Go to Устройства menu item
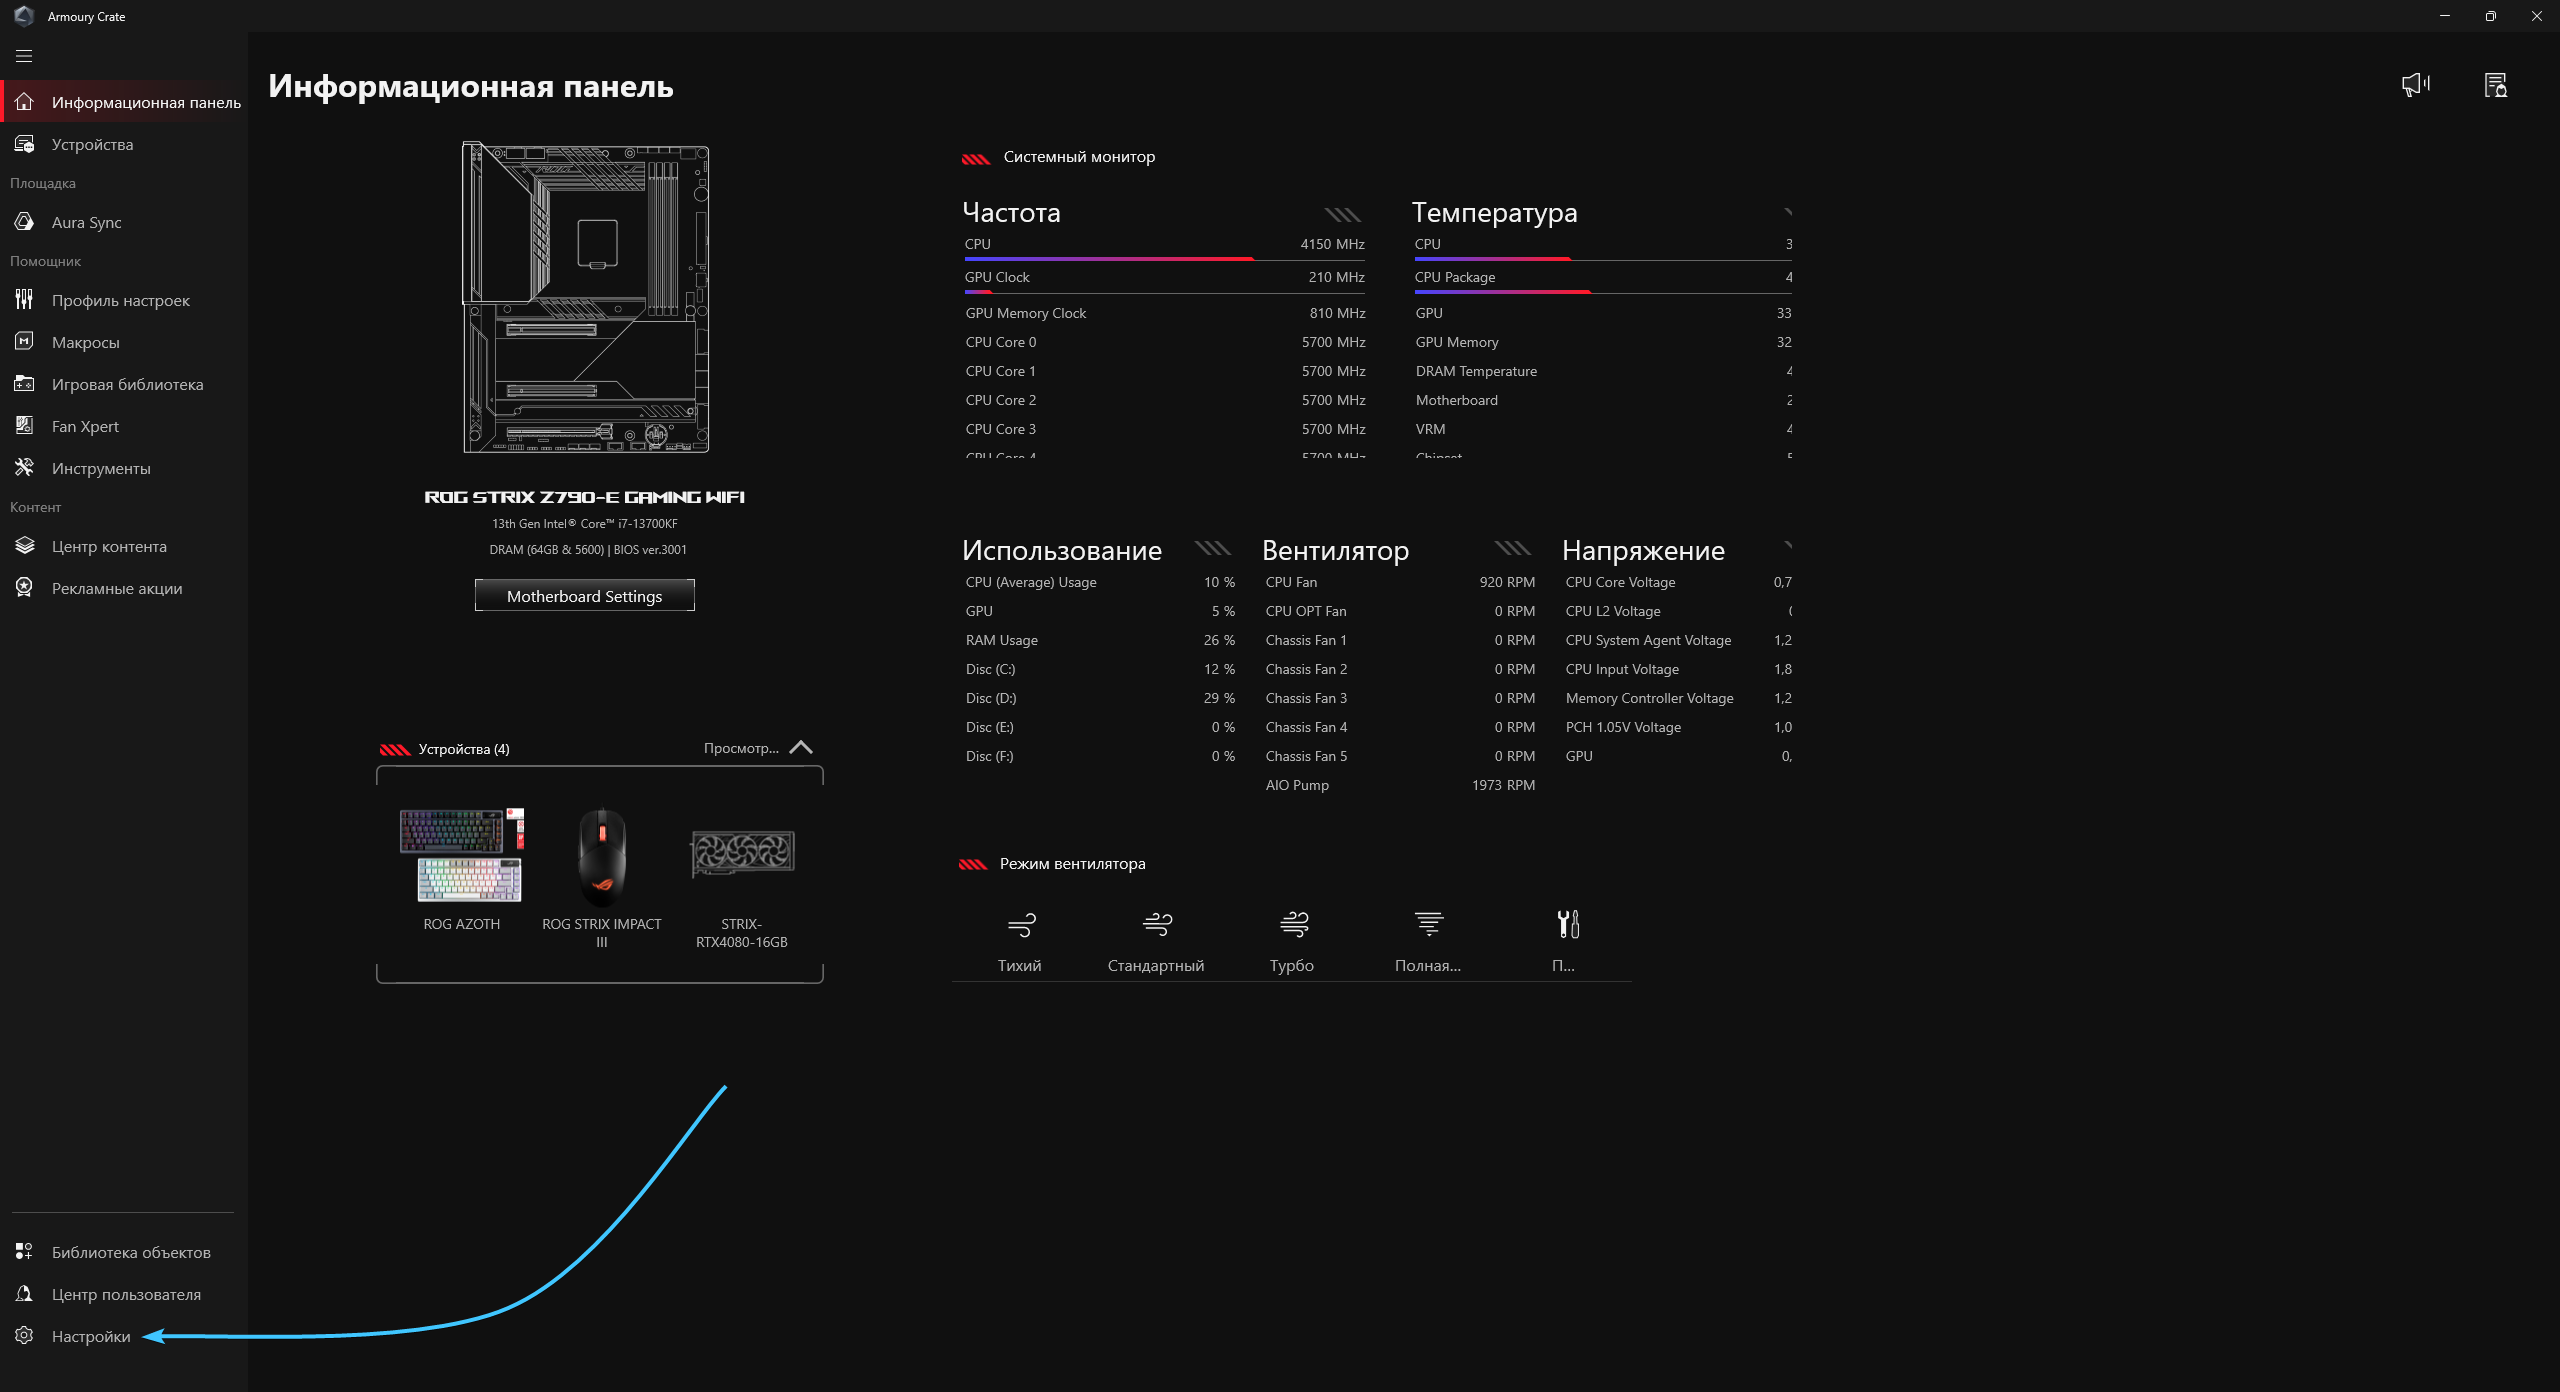The image size is (2560, 1392). (x=124, y=144)
